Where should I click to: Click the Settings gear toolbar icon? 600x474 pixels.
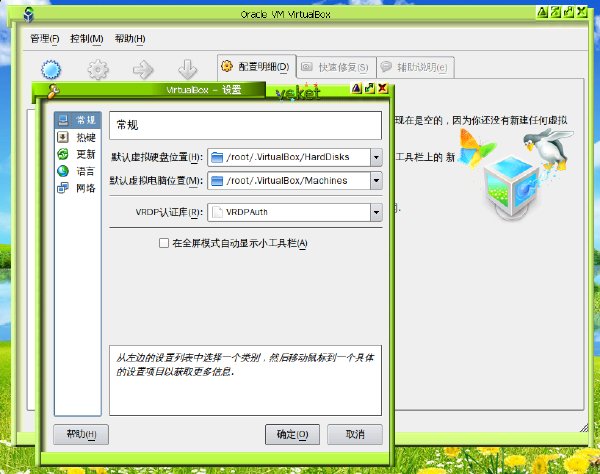98,70
